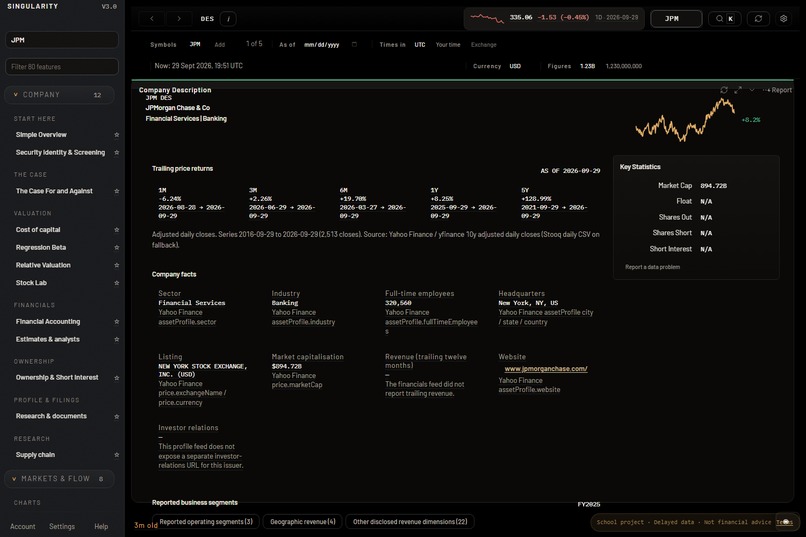Image resolution: width=806 pixels, height=537 pixels.
Task: Select Geographic revenue (4) tab
Action: pyautogui.click(x=303, y=522)
